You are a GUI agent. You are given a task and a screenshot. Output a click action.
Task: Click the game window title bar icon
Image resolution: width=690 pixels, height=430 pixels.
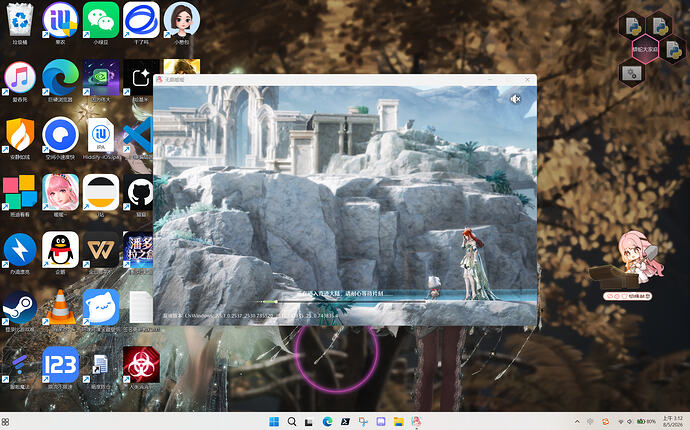pyautogui.click(x=159, y=80)
